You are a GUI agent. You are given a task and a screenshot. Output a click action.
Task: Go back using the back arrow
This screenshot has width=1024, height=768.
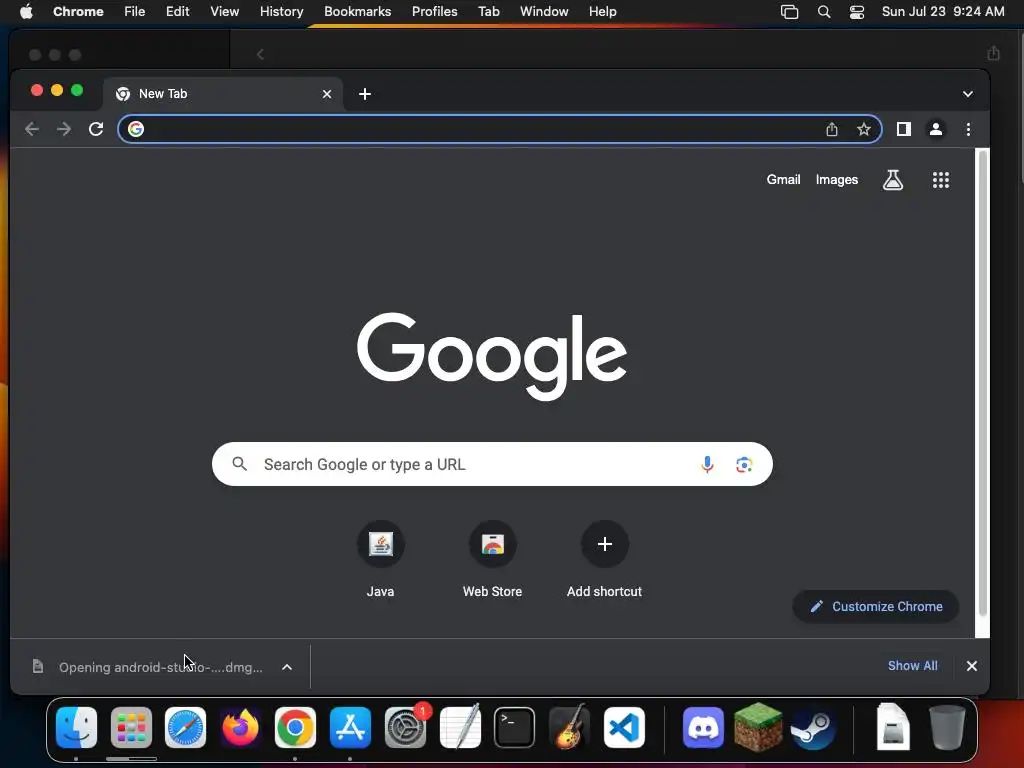[x=32, y=129]
